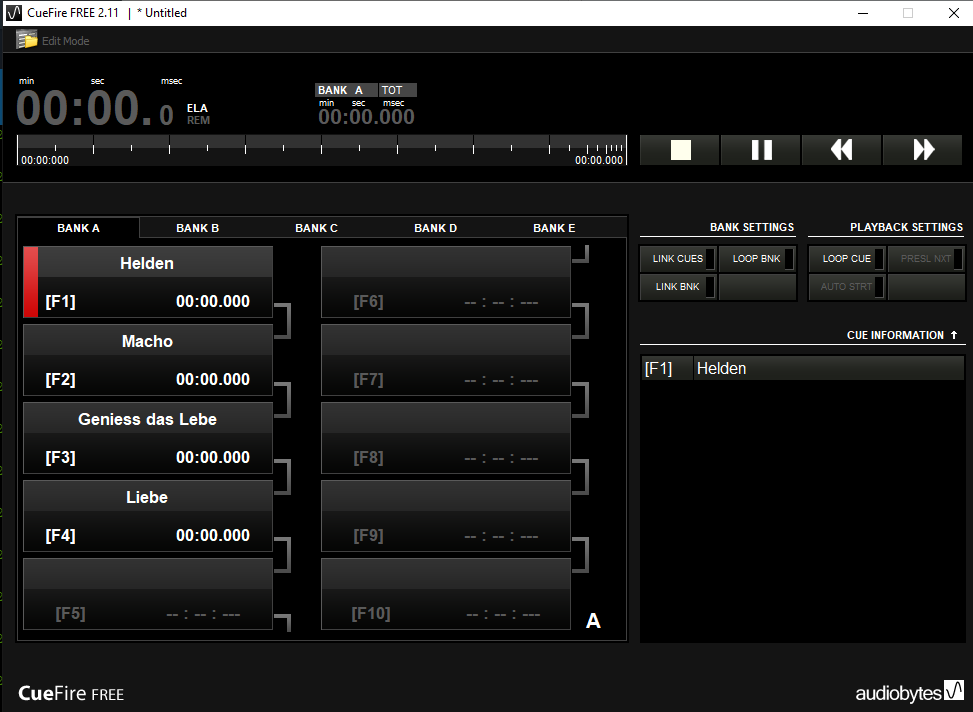Select TOT total time display label
The image size is (973, 712).
pyautogui.click(x=398, y=90)
